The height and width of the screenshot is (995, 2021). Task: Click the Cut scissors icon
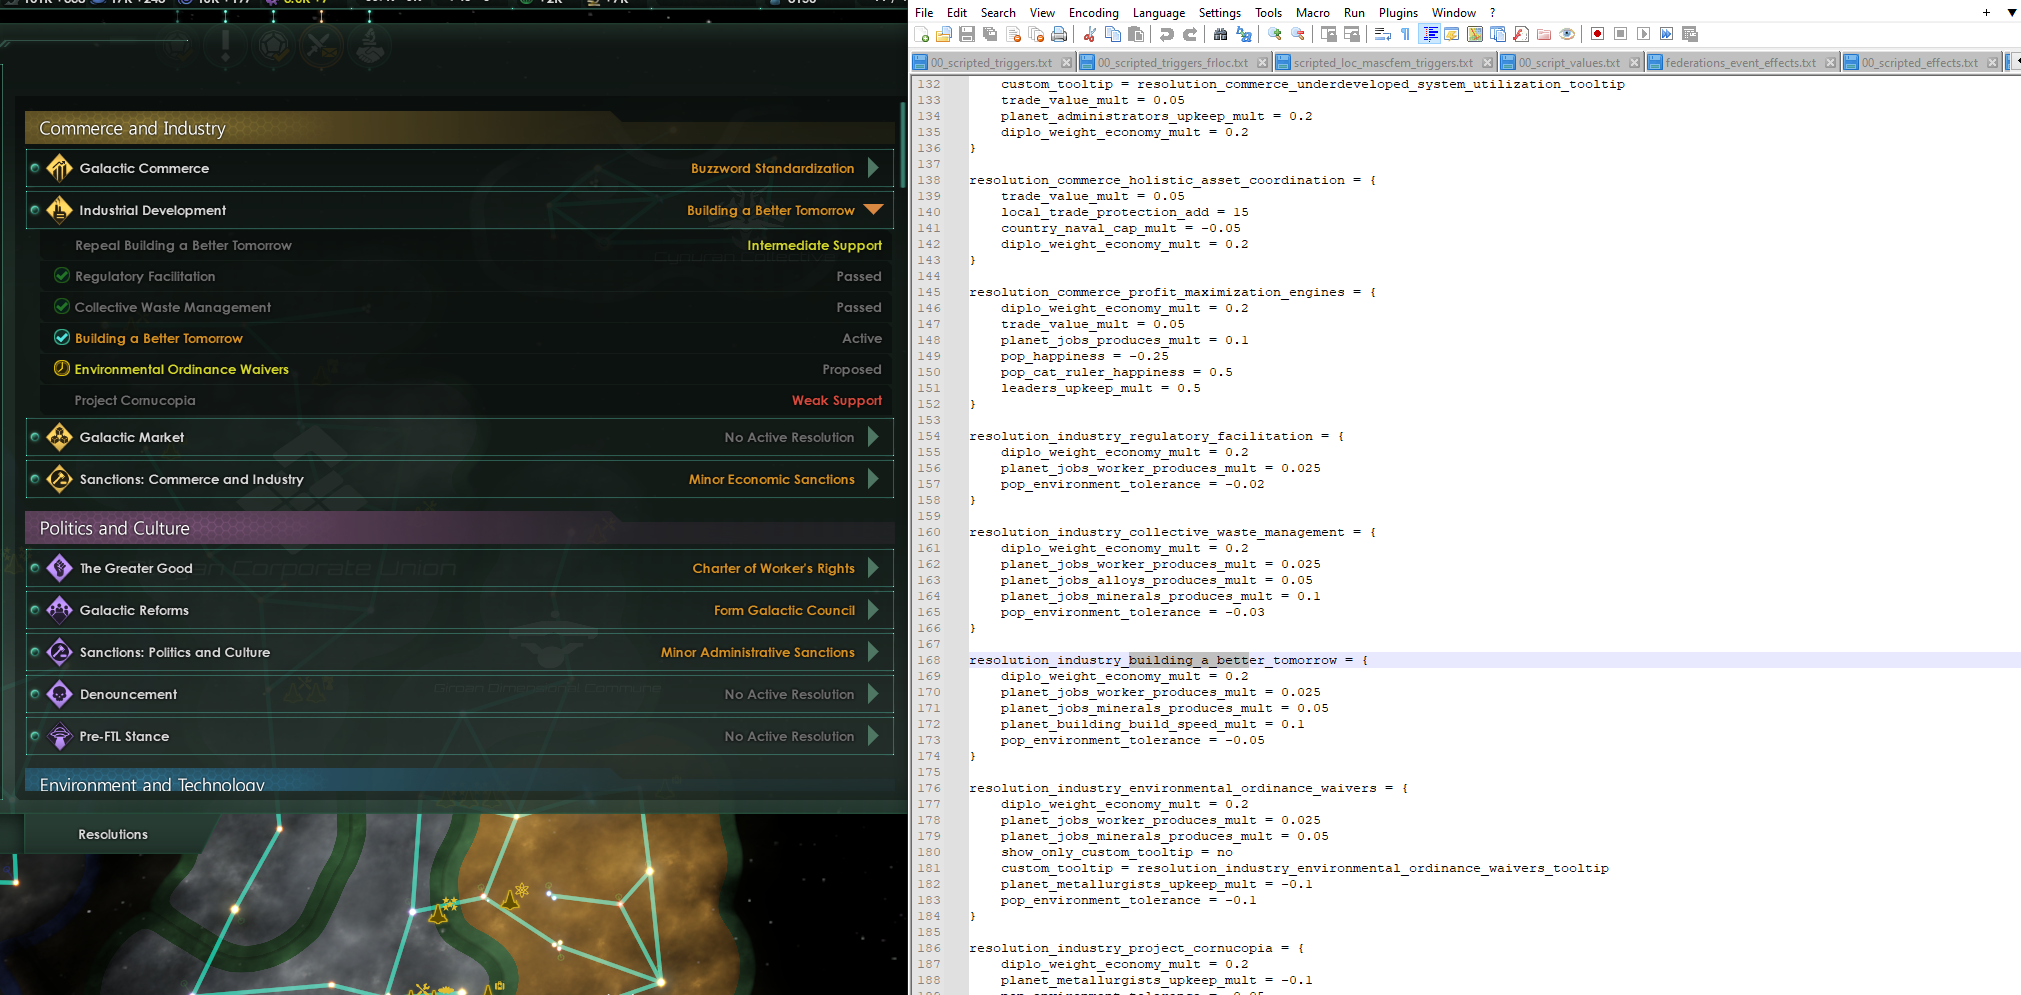tap(1089, 34)
